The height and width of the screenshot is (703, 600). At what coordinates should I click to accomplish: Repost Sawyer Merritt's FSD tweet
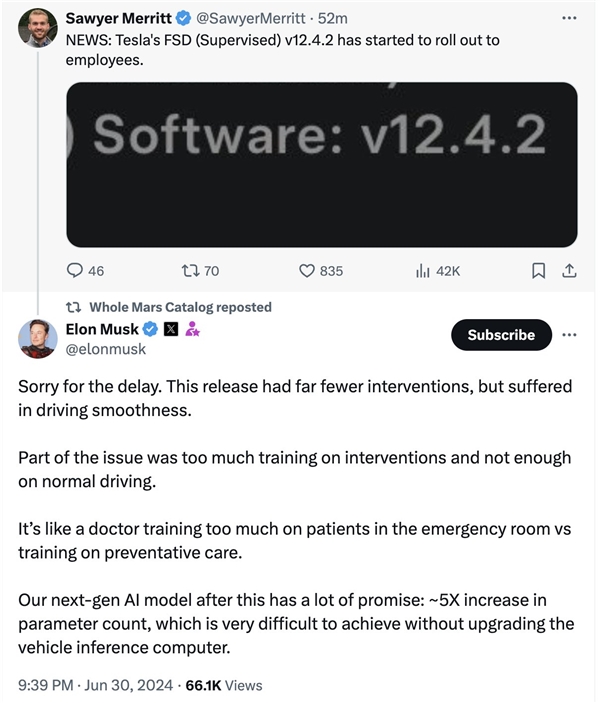[x=189, y=270]
